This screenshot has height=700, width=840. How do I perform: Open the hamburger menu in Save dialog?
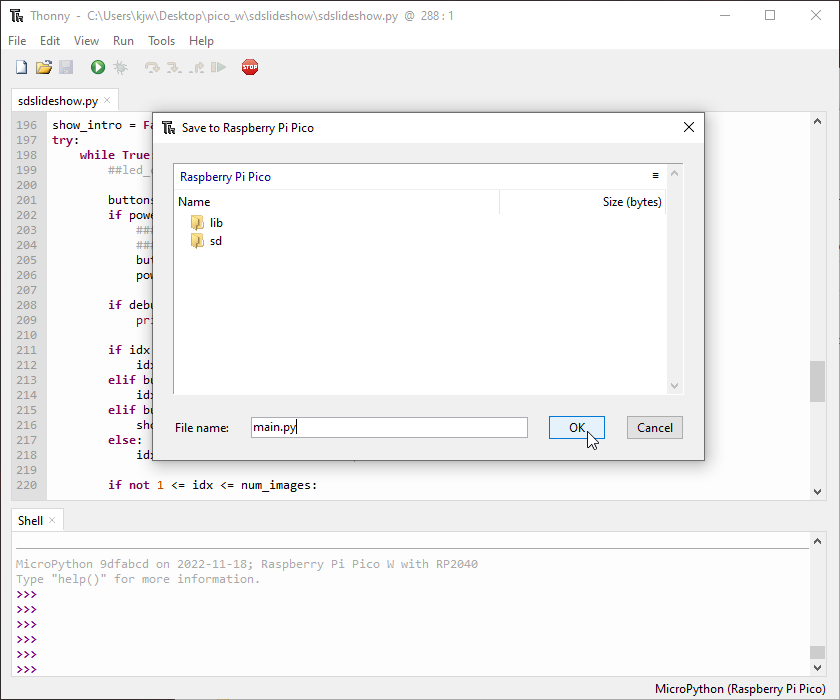655,176
